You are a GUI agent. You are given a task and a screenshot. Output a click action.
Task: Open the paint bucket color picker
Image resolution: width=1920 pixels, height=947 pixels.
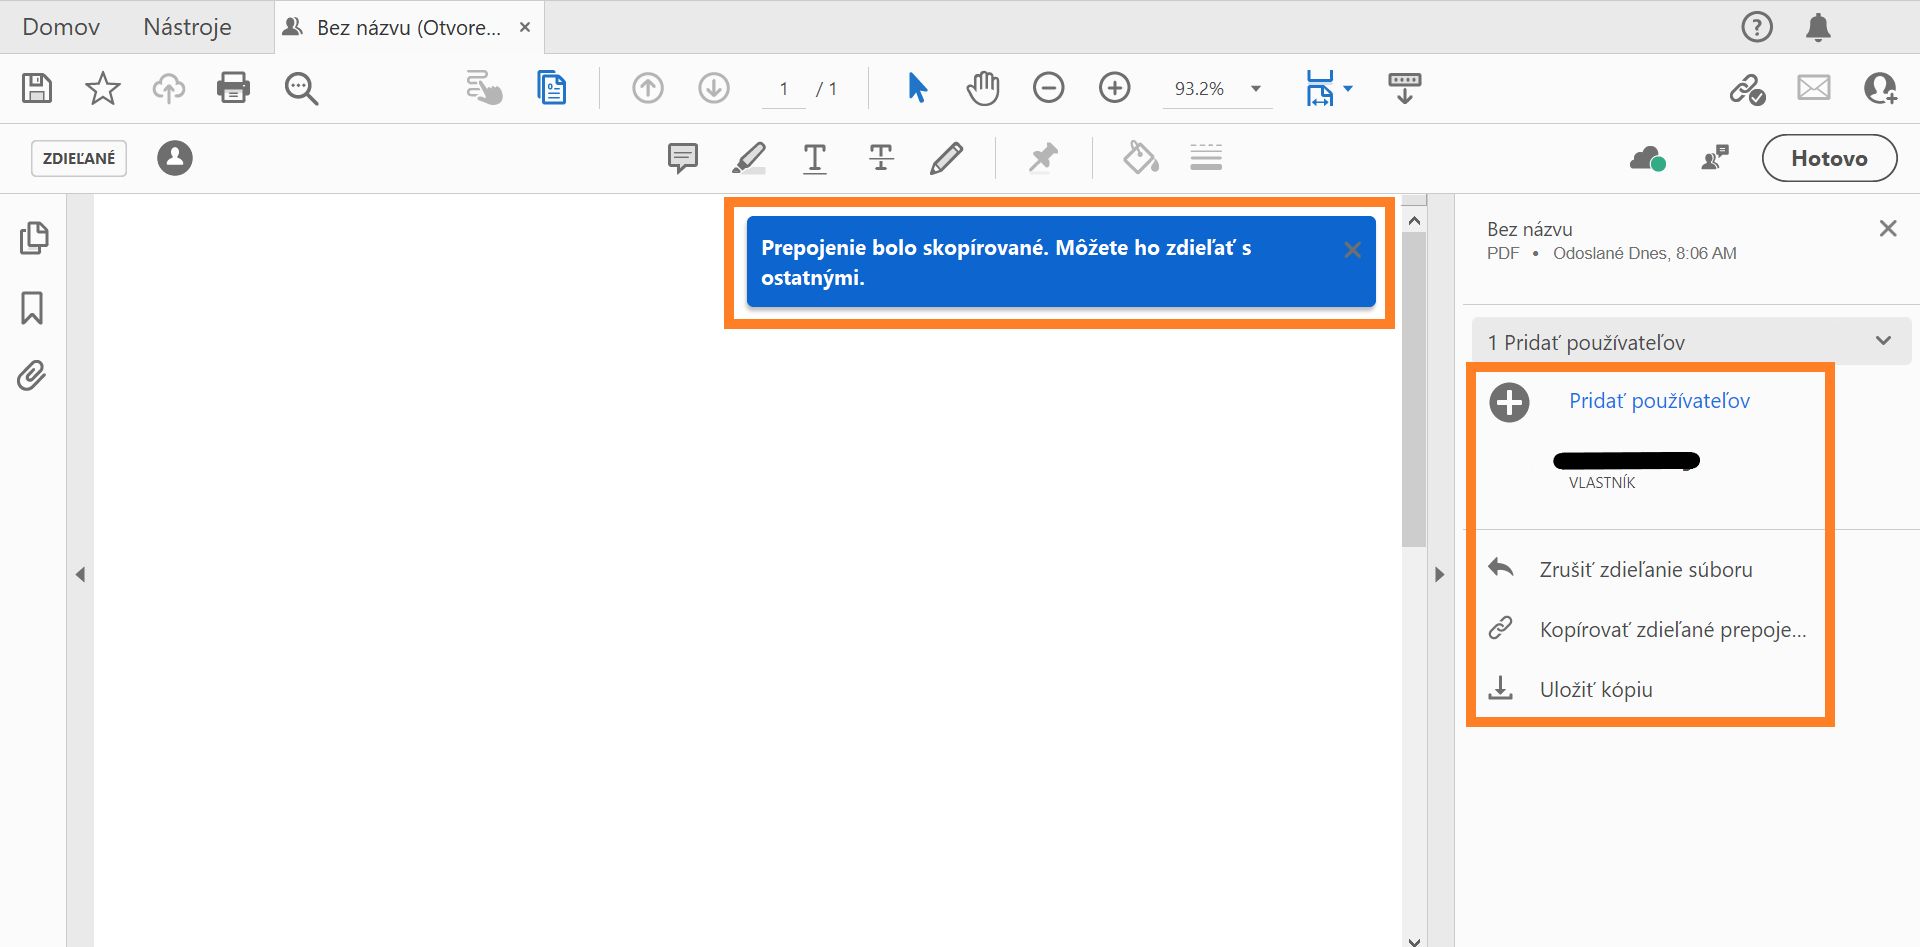point(1141,158)
